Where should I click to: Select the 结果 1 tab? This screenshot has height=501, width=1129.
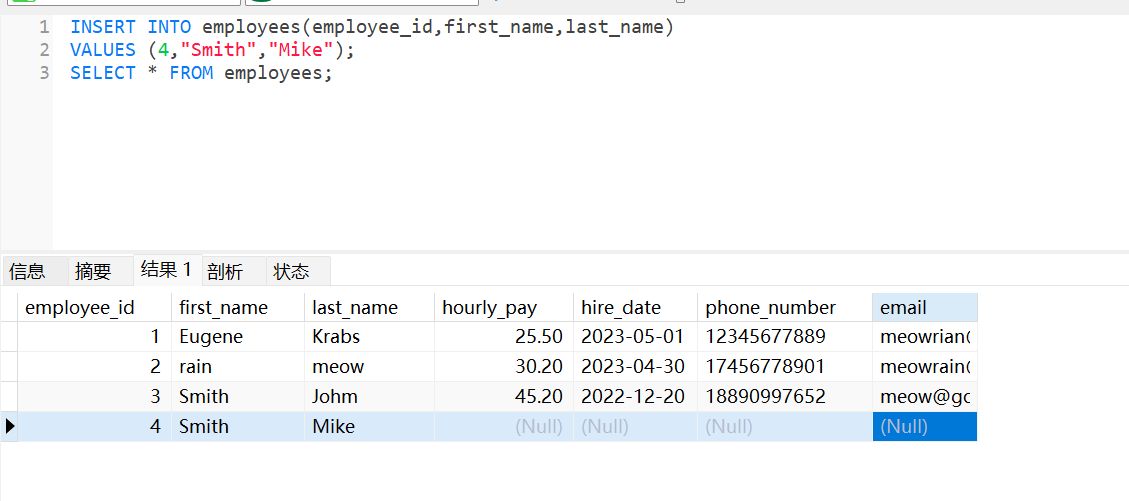point(166,270)
